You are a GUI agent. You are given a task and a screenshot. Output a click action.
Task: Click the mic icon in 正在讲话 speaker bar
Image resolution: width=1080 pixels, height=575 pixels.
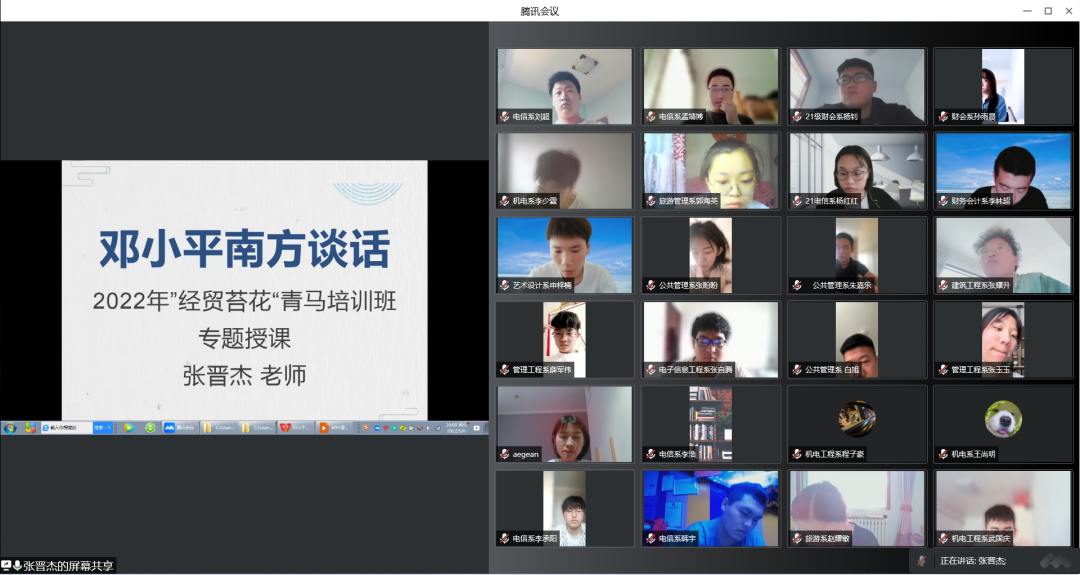coord(922,561)
